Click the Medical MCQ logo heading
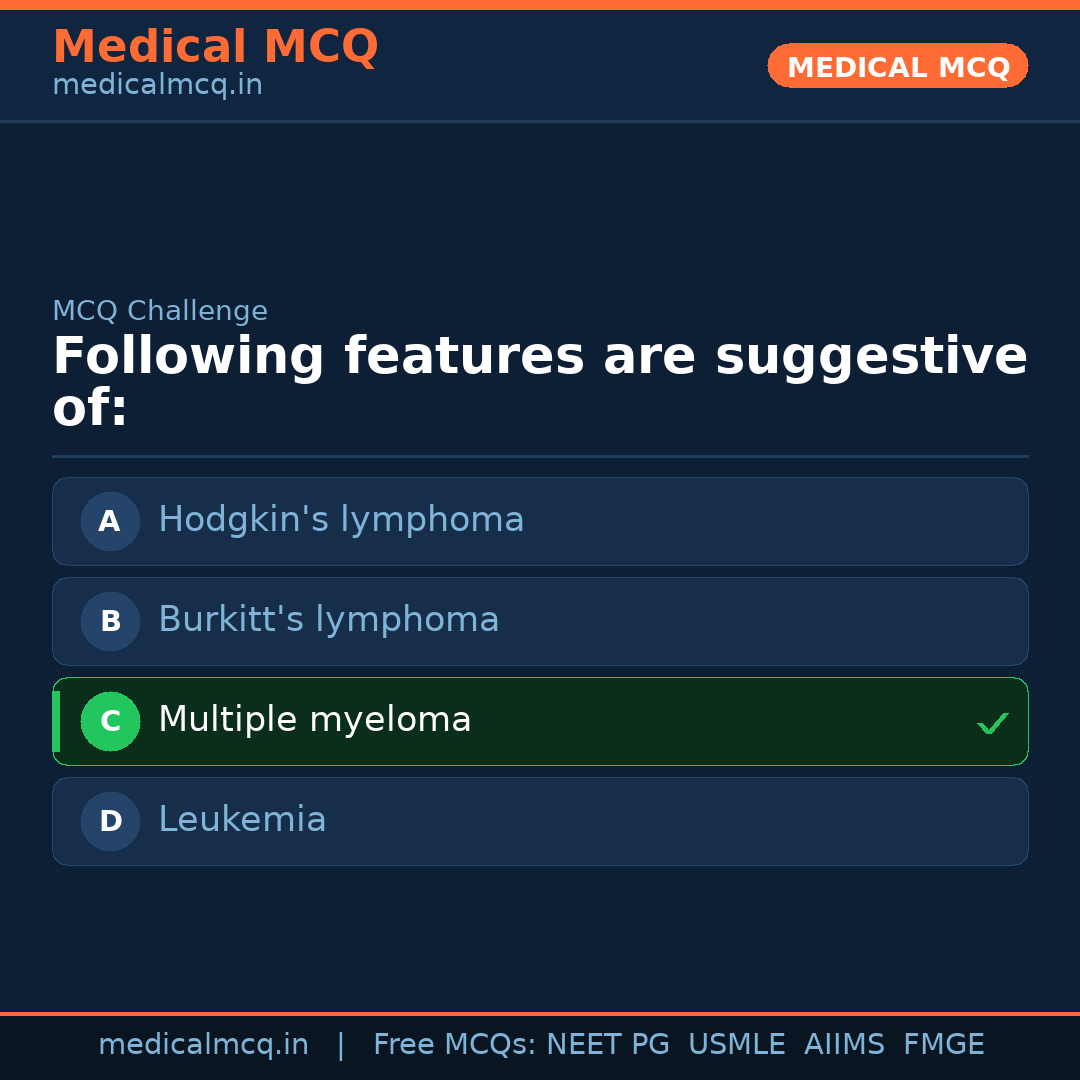Viewport: 1080px width, 1080px height. coord(215,46)
